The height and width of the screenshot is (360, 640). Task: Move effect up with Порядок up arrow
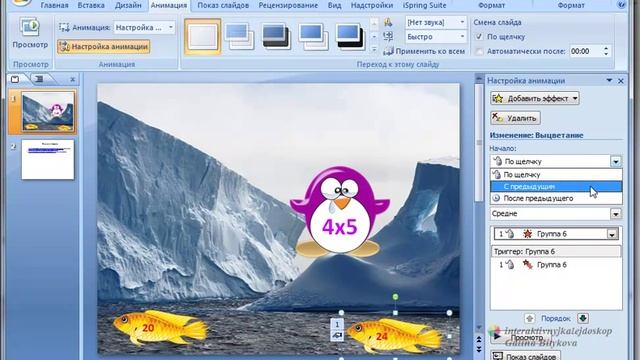coord(529,318)
